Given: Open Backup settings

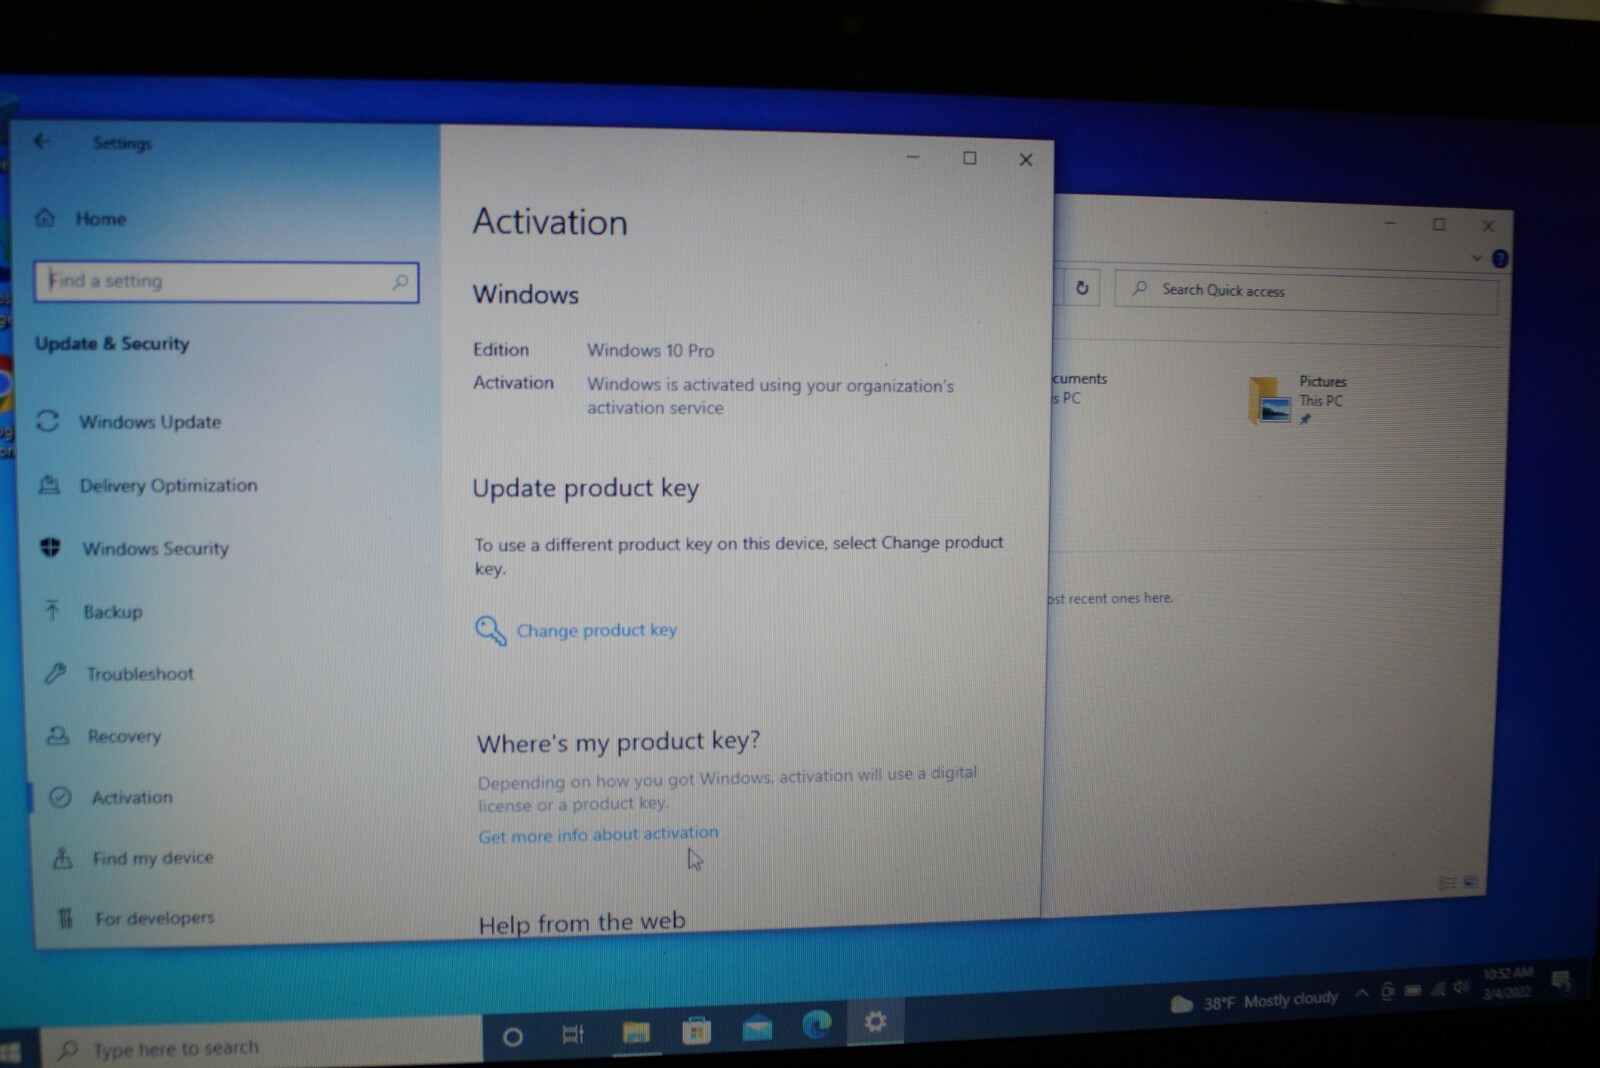Looking at the screenshot, I should click(93, 611).
